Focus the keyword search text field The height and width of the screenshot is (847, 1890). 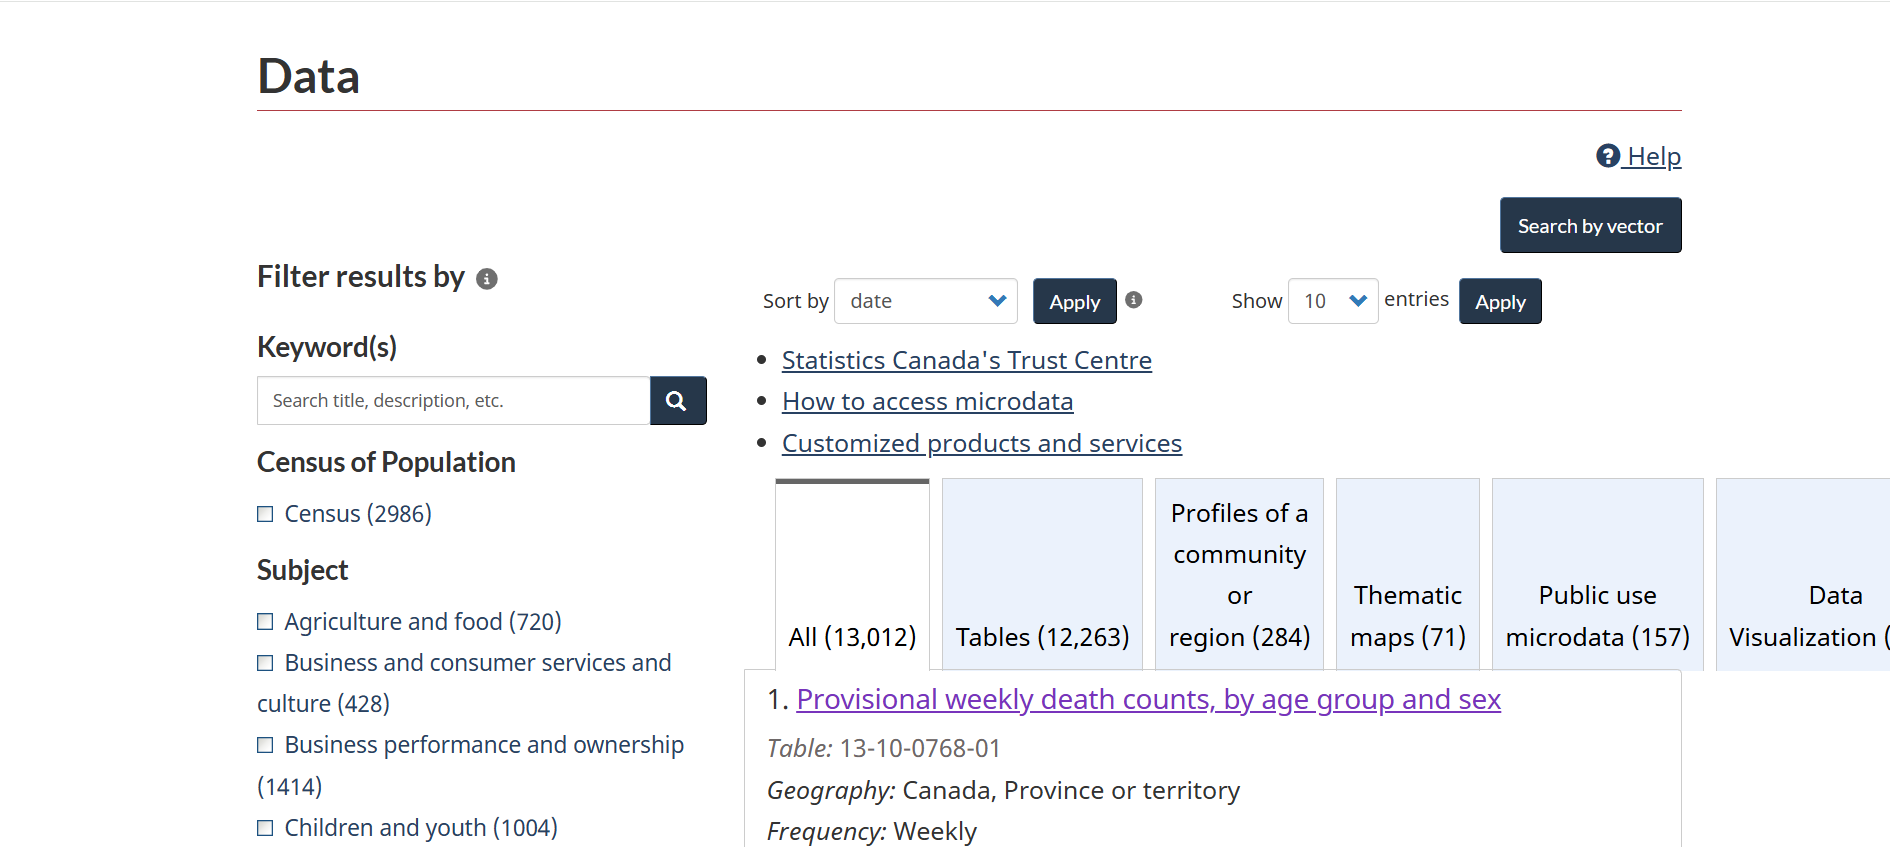click(454, 401)
